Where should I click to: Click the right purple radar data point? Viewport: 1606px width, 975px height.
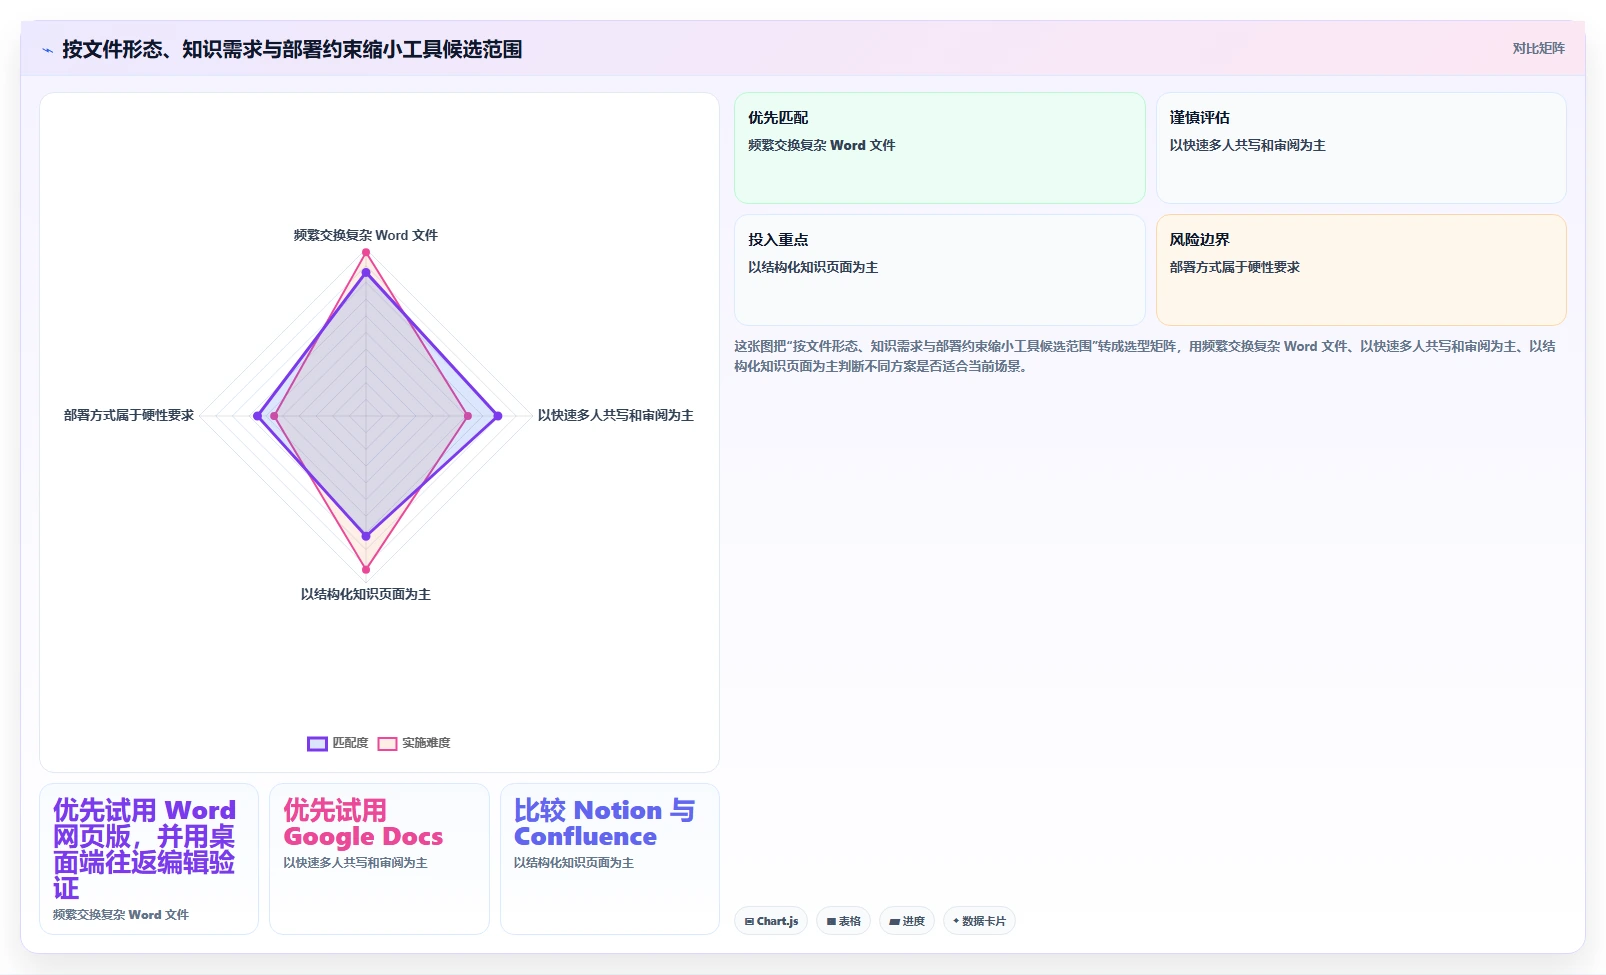coord(498,416)
